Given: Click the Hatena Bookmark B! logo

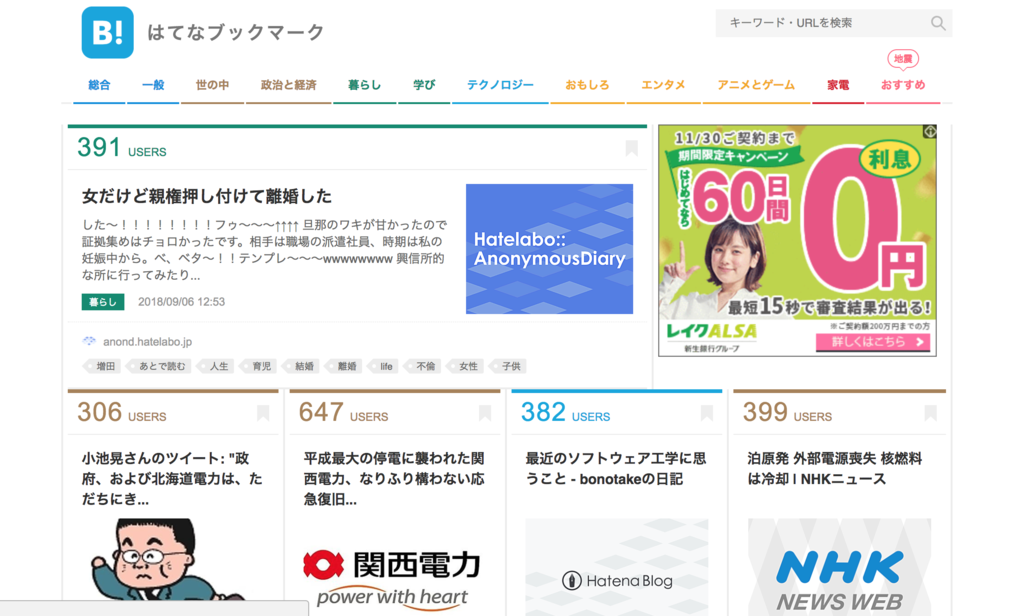Looking at the screenshot, I should pos(107,33).
